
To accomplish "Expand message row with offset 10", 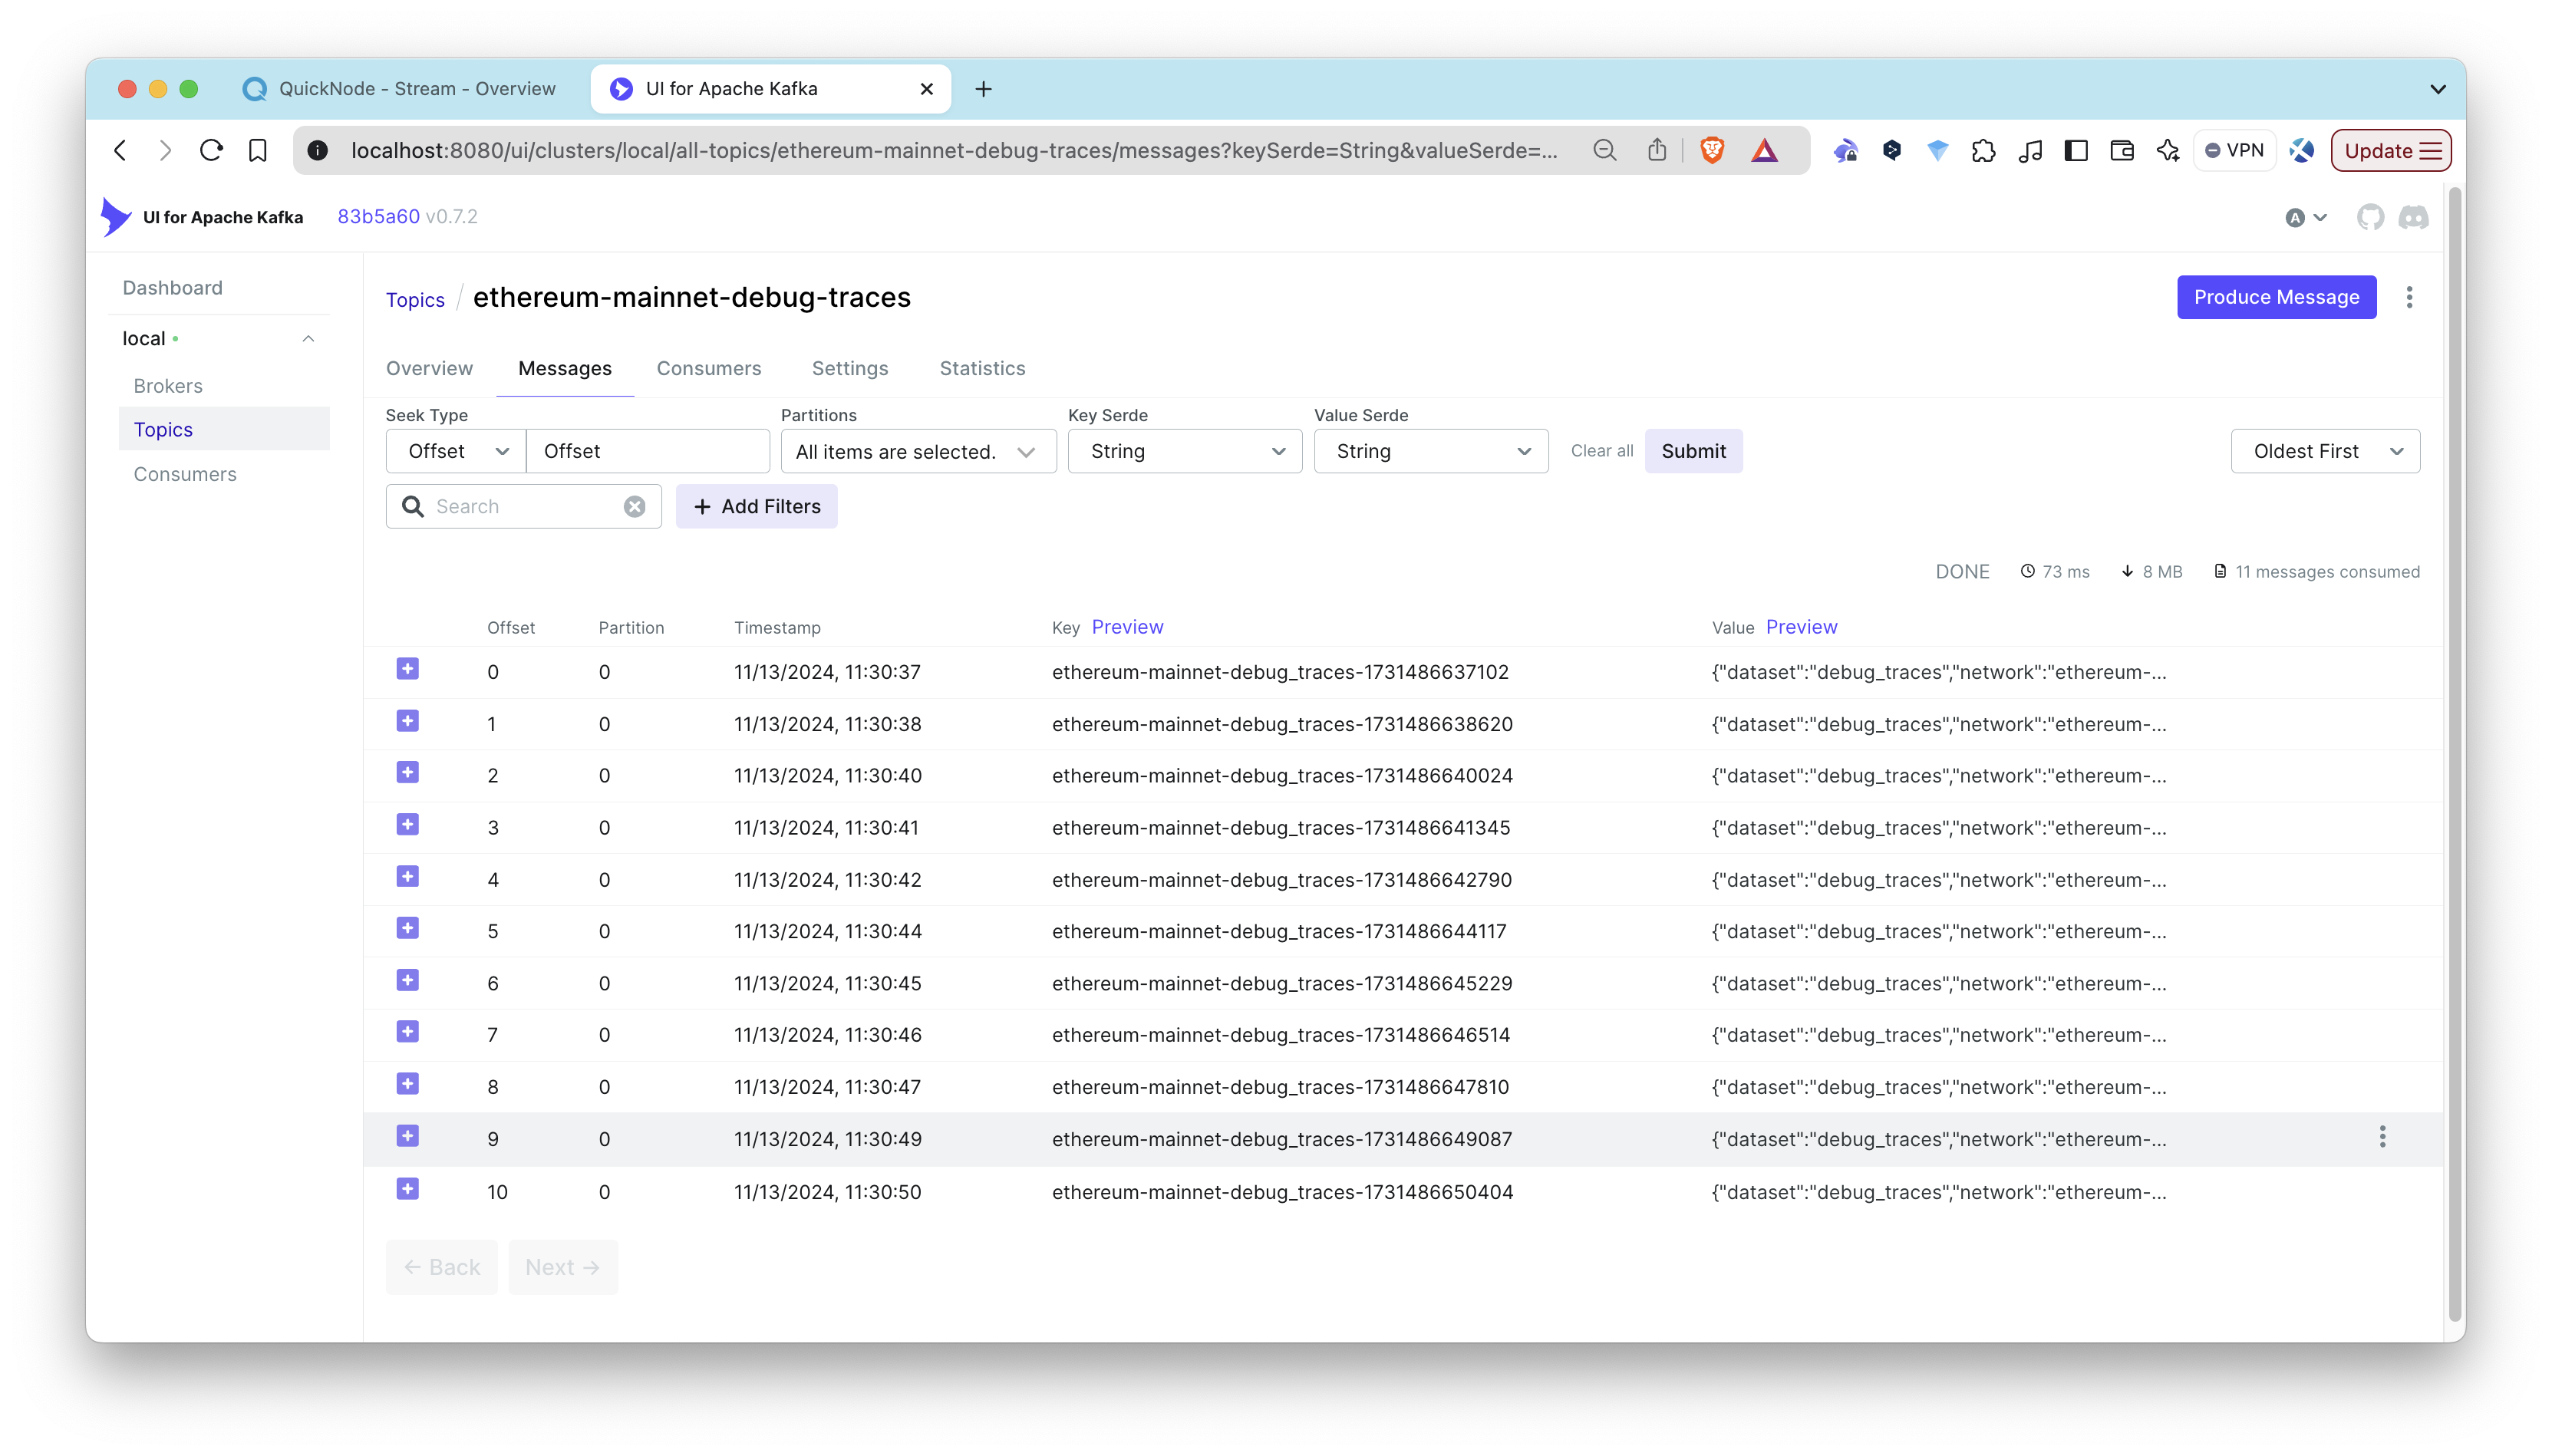I will click(x=407, y=1189).
